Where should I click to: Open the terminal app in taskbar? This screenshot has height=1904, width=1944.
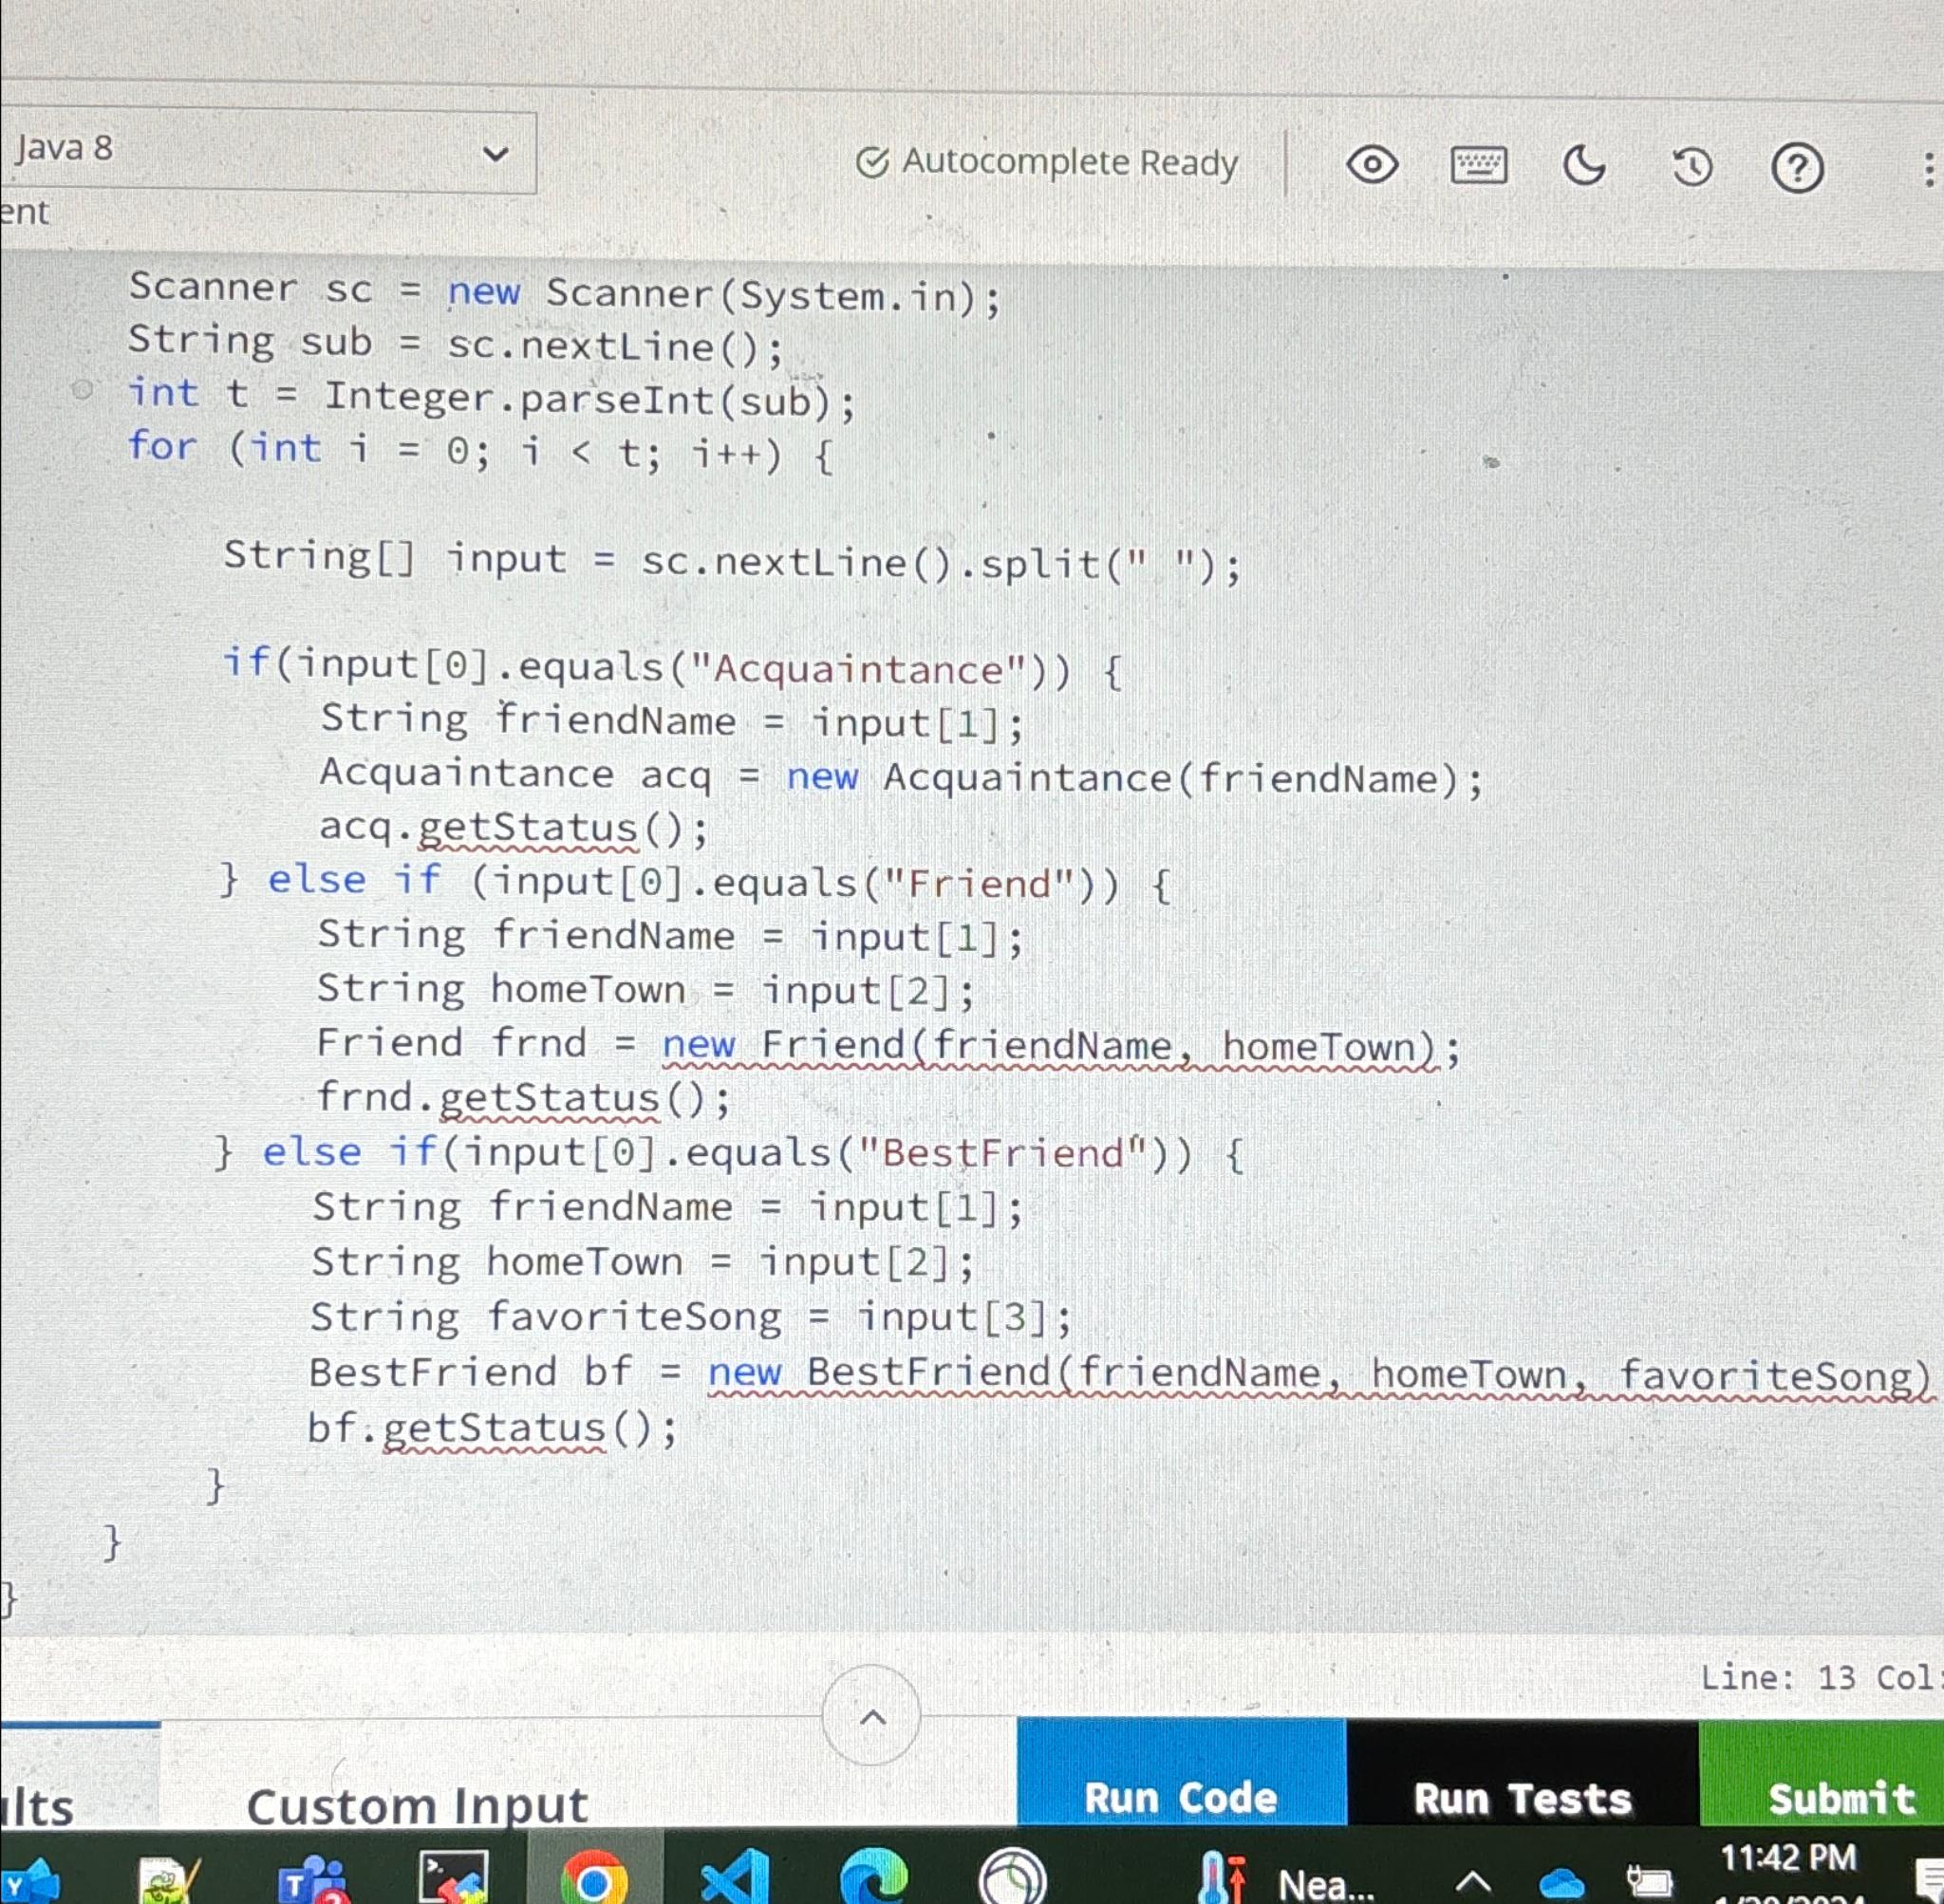[454, 1877]
